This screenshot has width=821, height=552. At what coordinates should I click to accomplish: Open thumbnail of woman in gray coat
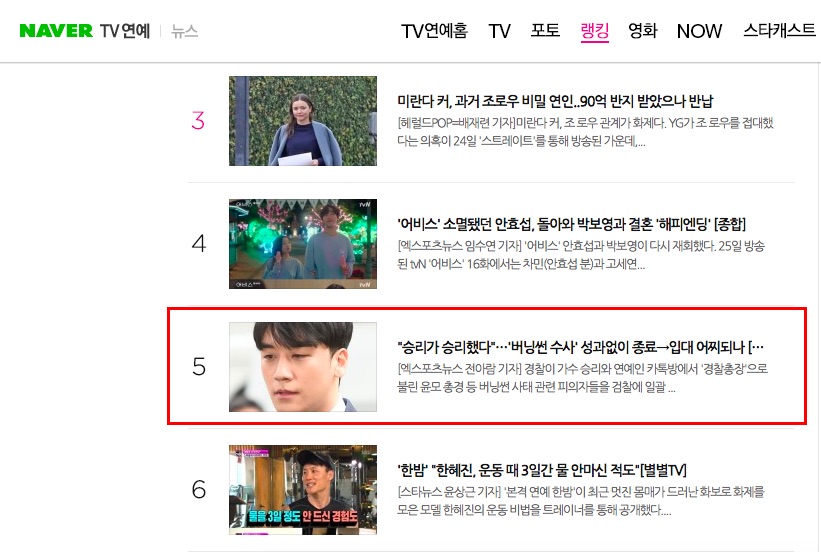tap(303, 121)
